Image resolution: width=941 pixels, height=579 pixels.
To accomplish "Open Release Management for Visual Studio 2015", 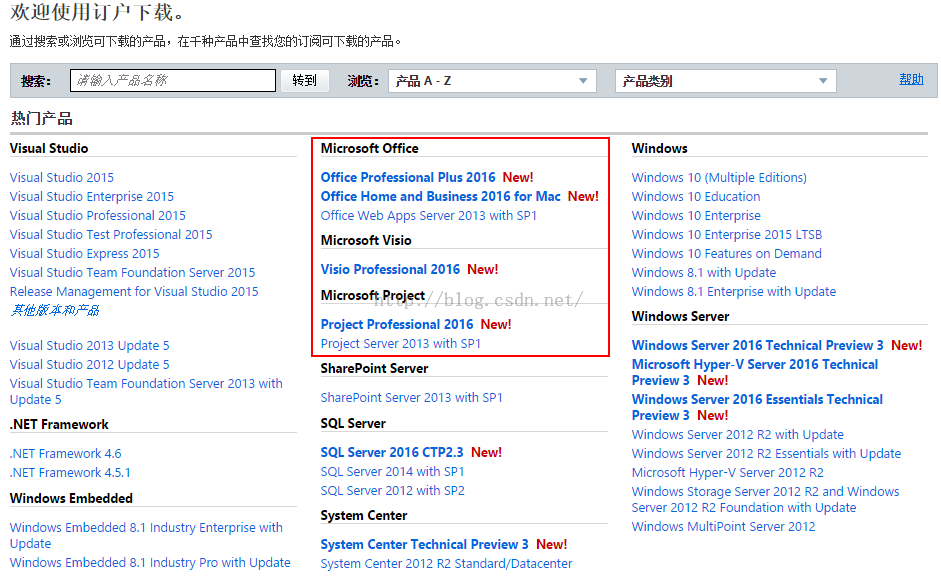I will click(134, 292).
